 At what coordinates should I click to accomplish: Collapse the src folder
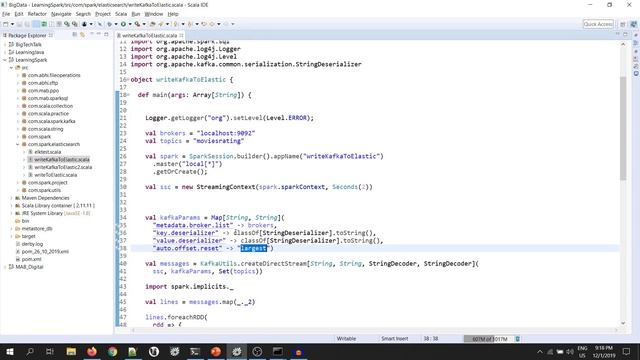(11, 68)
